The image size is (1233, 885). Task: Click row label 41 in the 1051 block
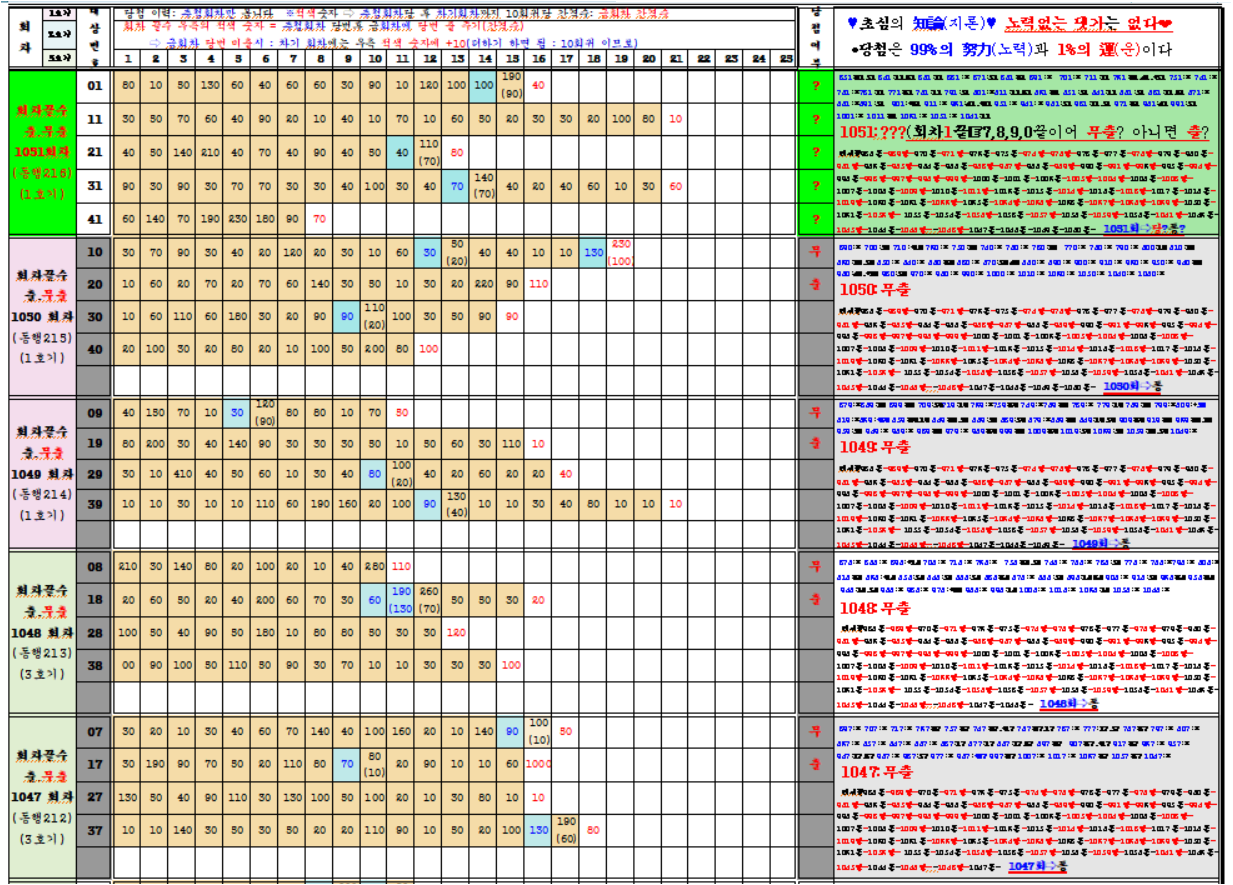click(95, 219)
